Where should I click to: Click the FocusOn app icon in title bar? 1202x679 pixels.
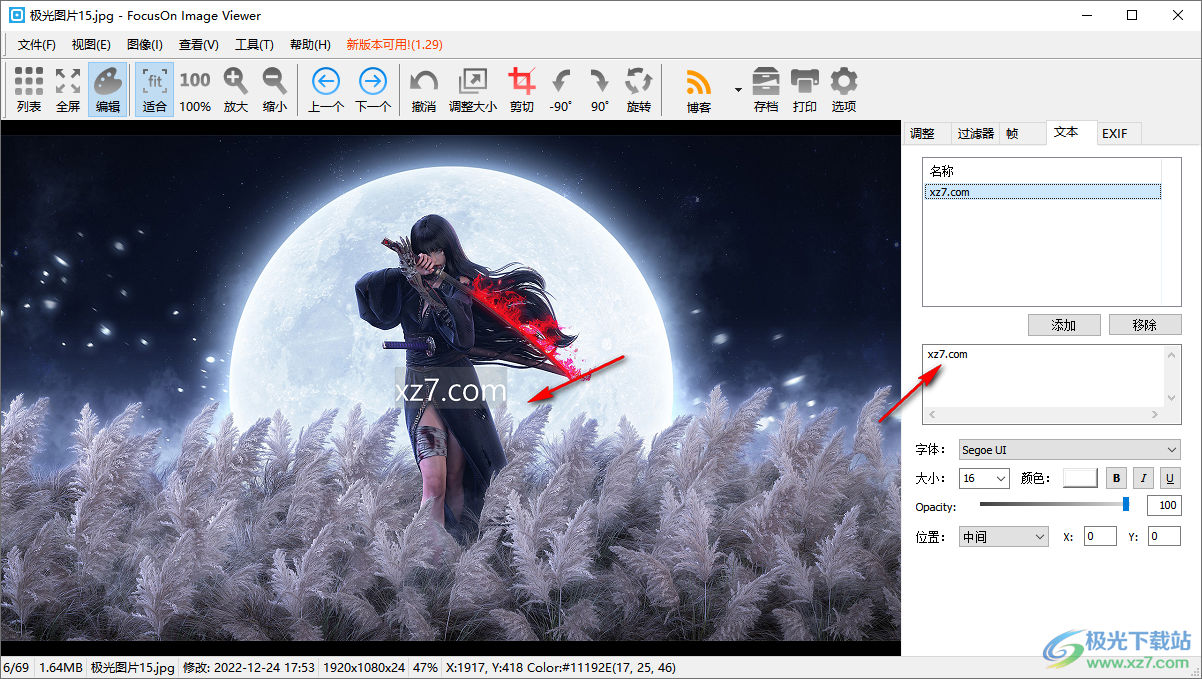point(15,15)
